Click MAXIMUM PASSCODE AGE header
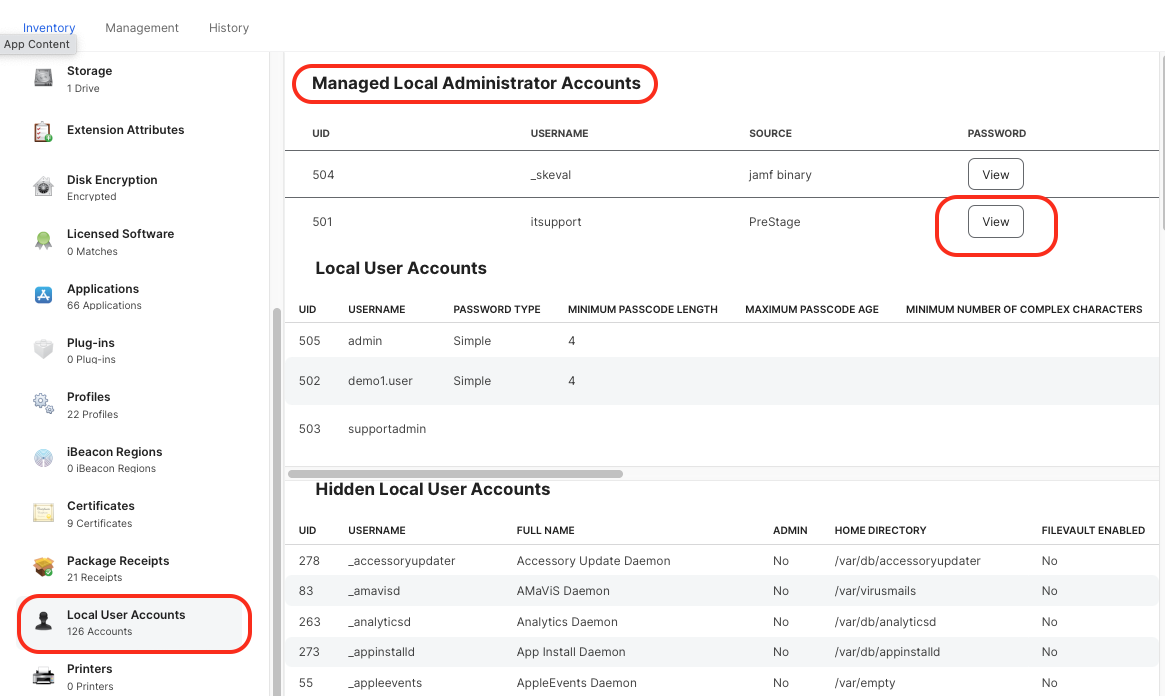The width and height of the screenshot is (1165, 696). (x=812, y=310)
